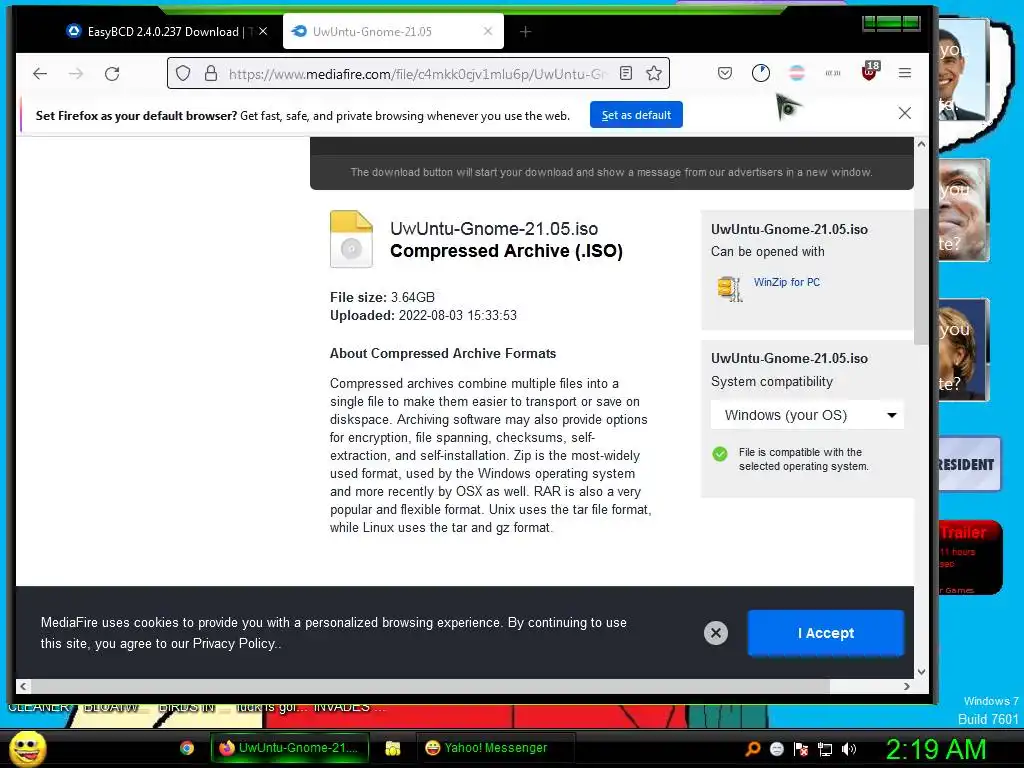Click the address bar URL field
The height and width of the screenshot is (768, 1024).
[x=418, y=74]
